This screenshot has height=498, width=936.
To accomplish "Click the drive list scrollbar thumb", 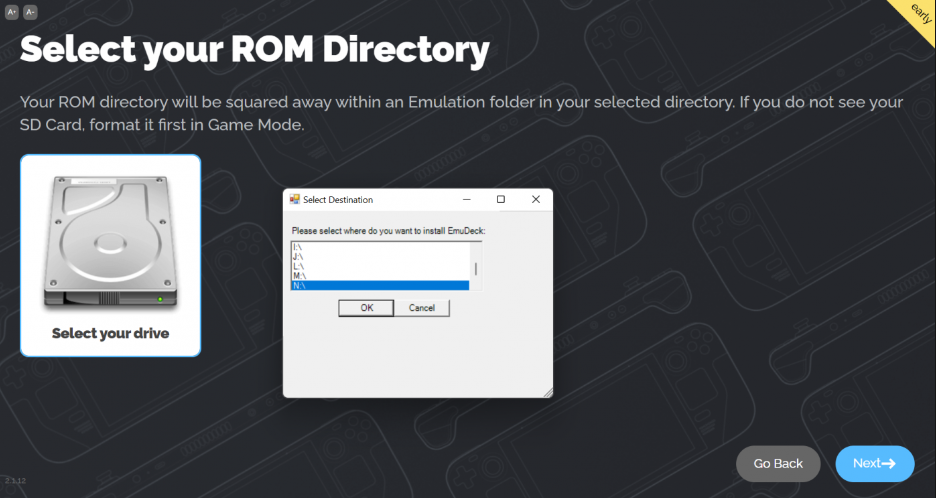I will (x=476, y=269).
